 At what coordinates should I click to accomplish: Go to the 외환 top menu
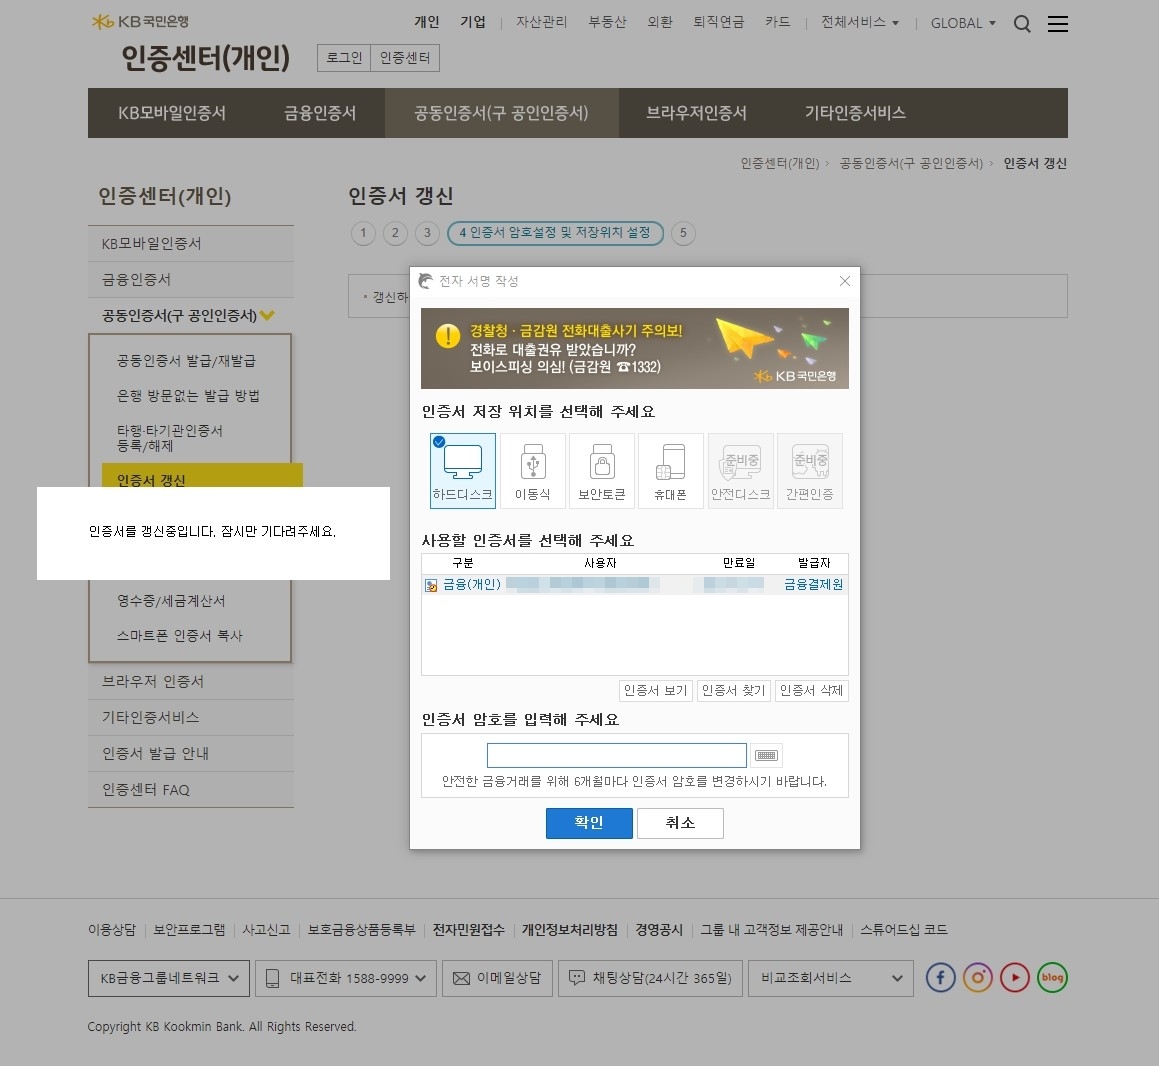click(x=659, y=22)
